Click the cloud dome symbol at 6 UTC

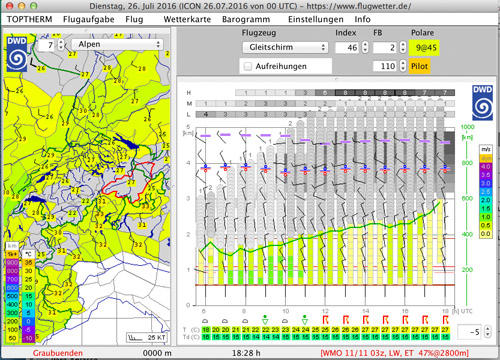205,321
